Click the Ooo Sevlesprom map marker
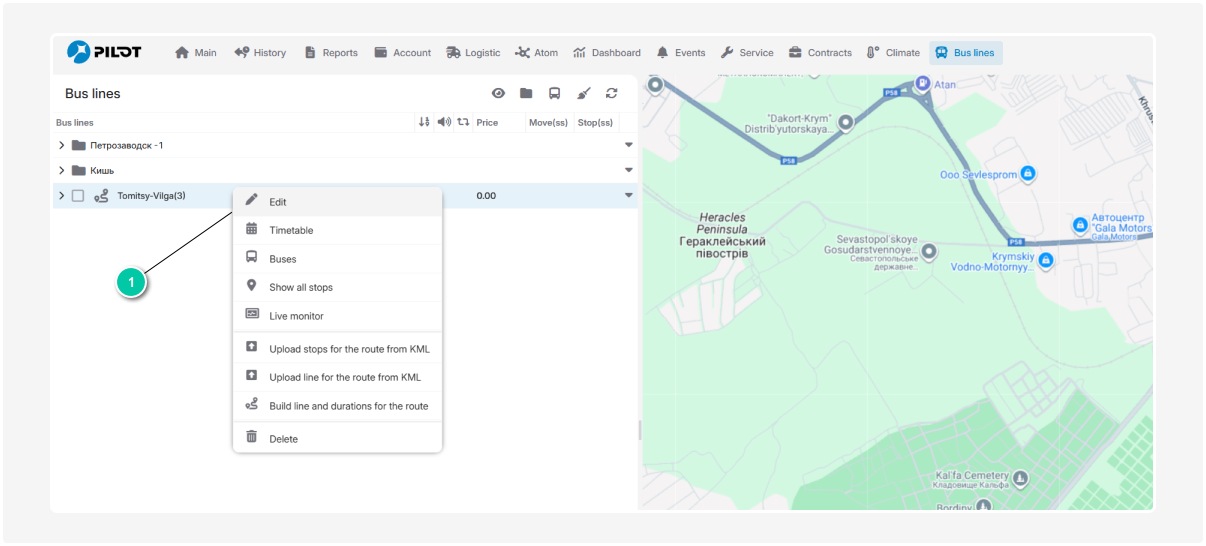 point(1027,174)
